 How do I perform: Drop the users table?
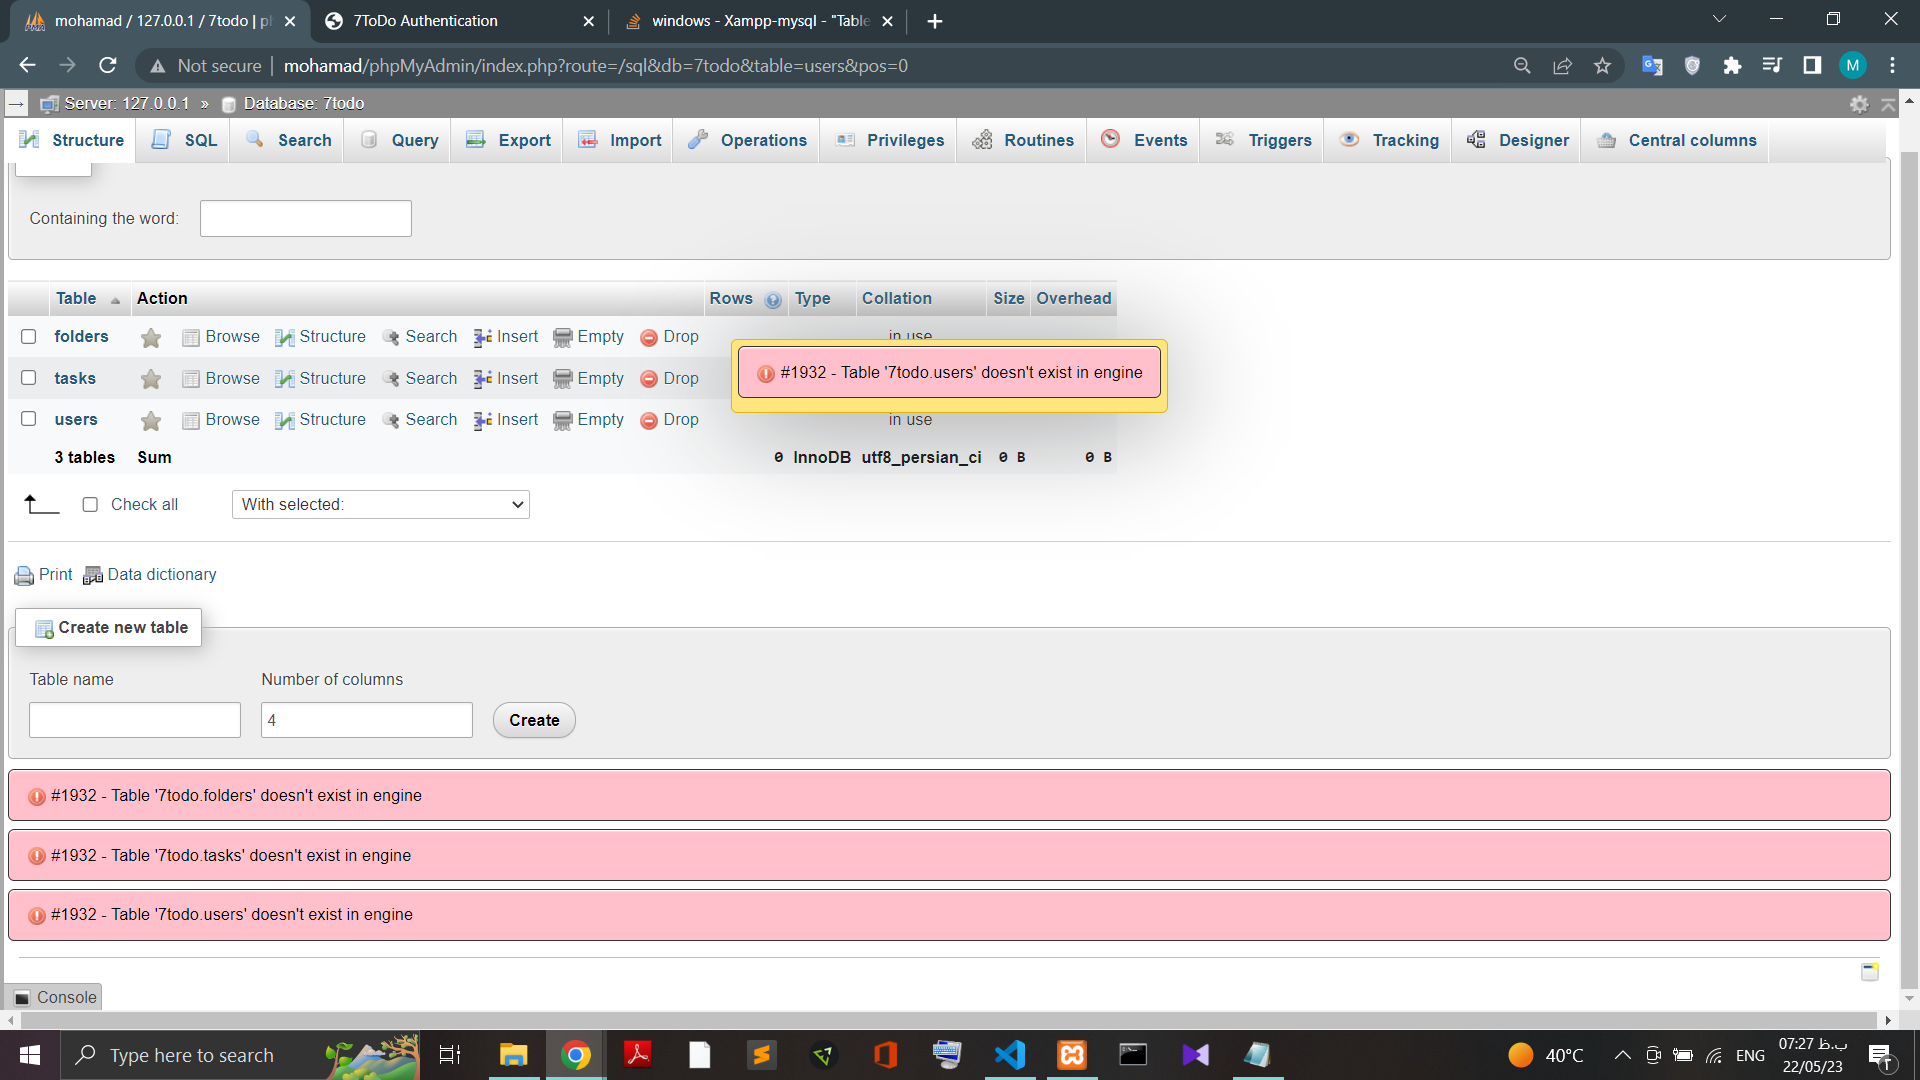[669, 420]
